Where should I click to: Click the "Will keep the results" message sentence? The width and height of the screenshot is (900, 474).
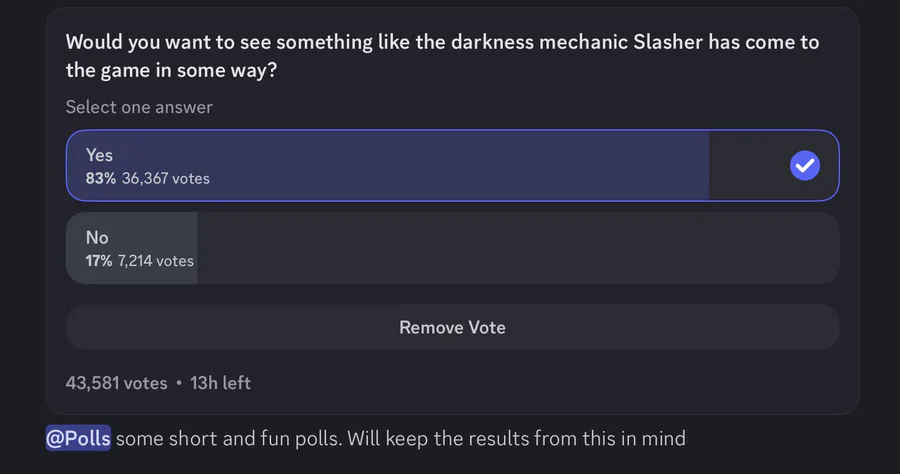click(516, 438)
